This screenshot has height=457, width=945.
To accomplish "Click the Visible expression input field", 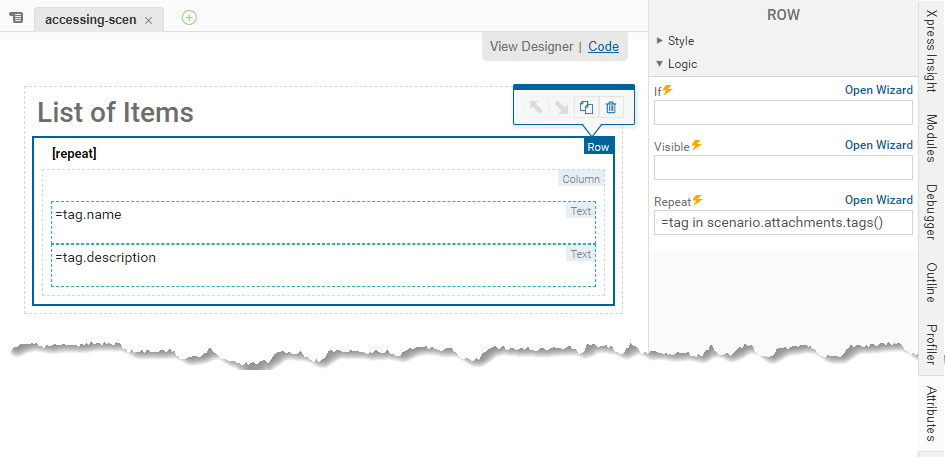I will pyautogui.click(x=783, y=168).
